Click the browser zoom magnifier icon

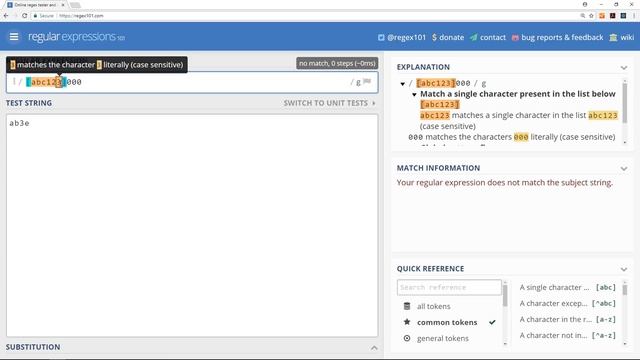pos(582,16)
